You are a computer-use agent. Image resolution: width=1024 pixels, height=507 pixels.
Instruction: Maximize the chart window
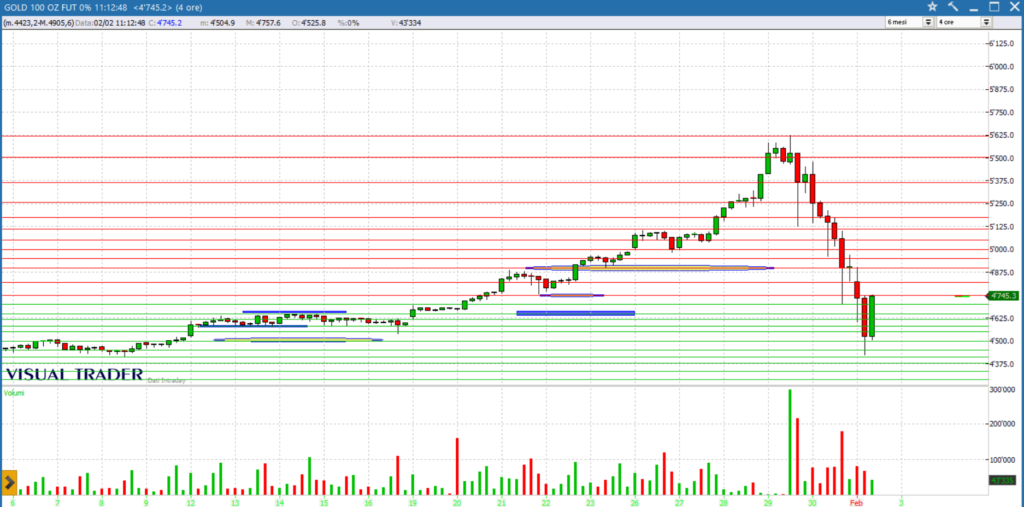coord(994,7)
